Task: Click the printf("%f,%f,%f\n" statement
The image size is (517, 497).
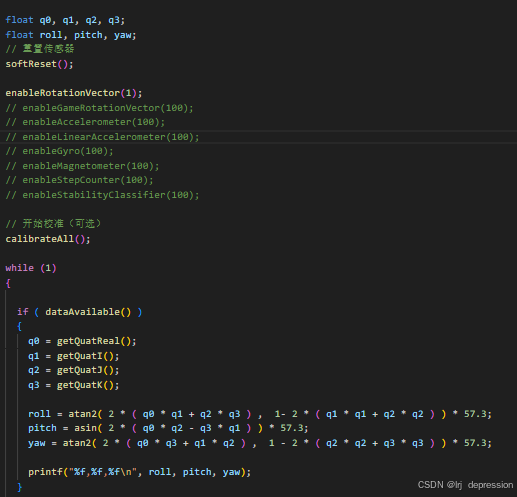Action: pyautogui.click(x=140, y=472)
